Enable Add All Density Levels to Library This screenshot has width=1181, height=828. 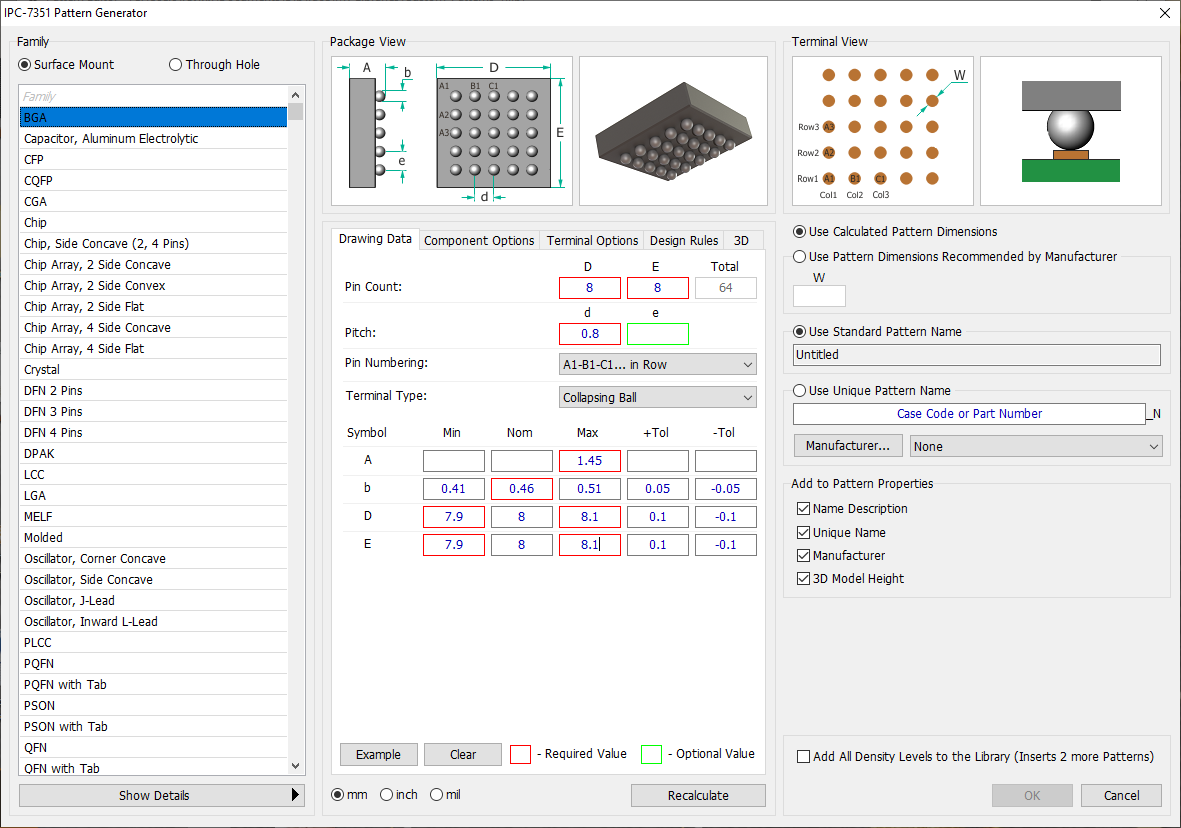point(804,756)
